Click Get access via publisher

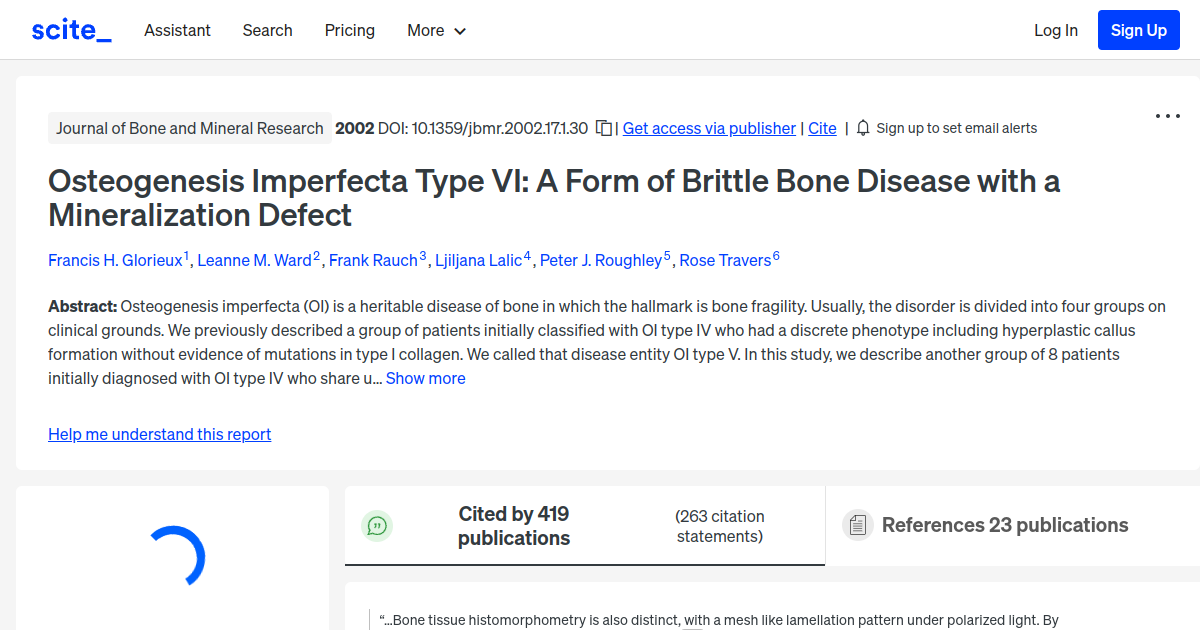coord(708,128)
